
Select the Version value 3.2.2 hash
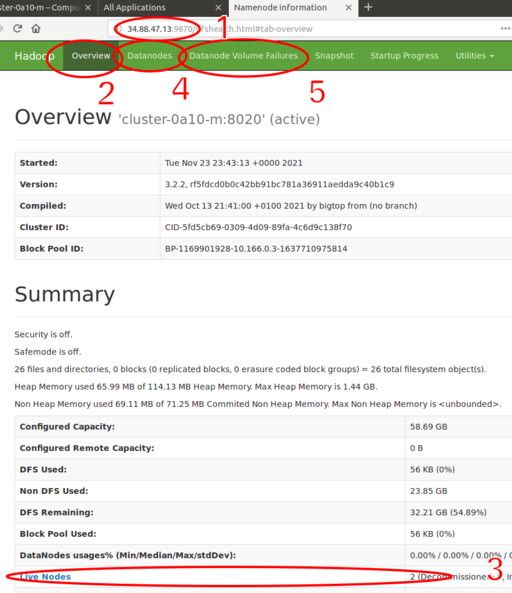(279, 184)
